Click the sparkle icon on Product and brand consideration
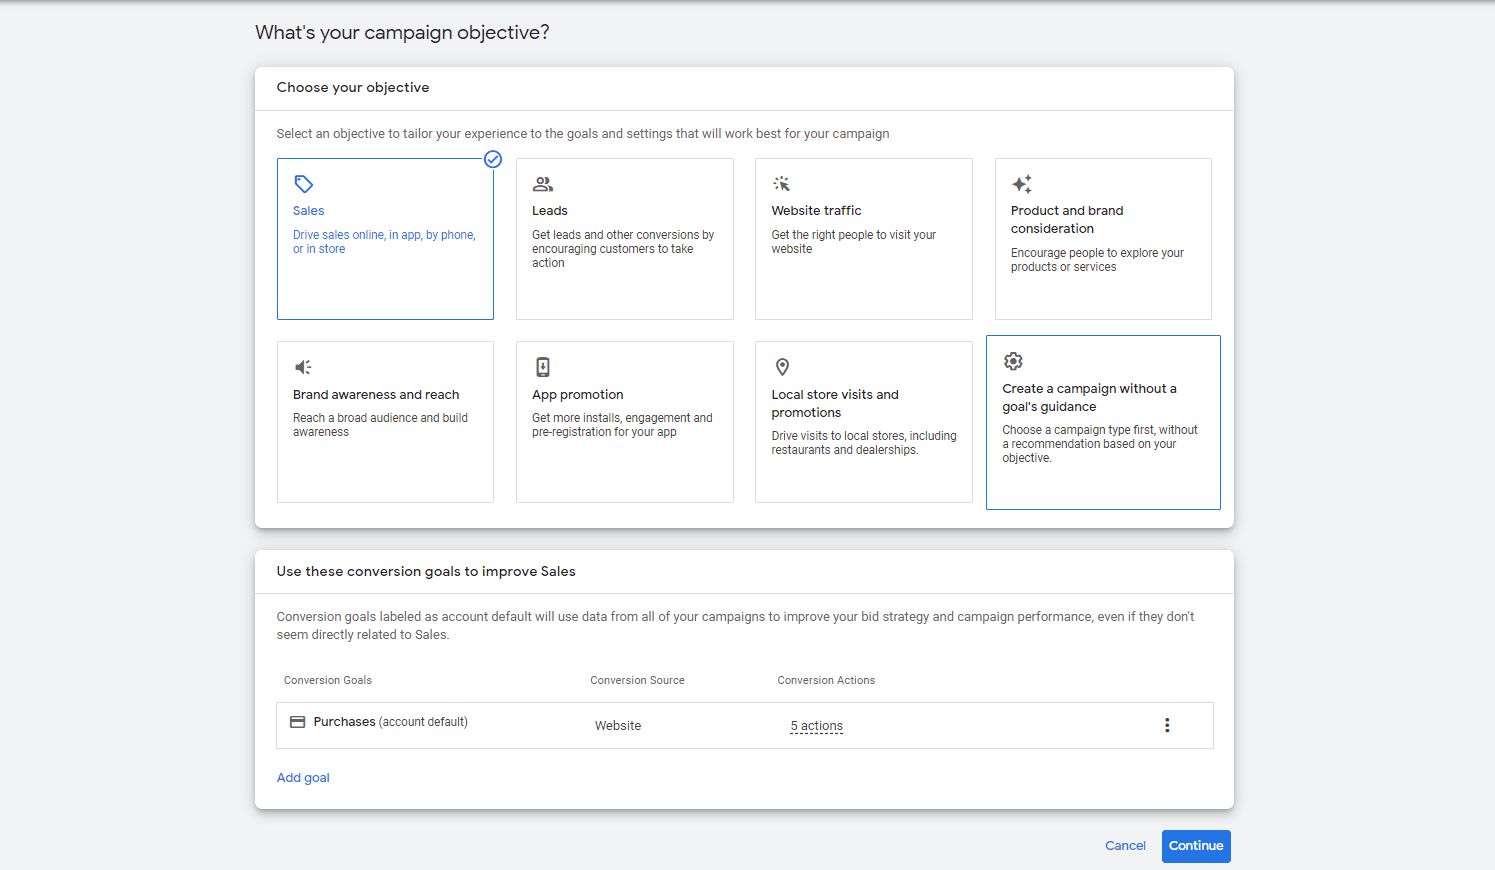 click(x=1021, y=183)
